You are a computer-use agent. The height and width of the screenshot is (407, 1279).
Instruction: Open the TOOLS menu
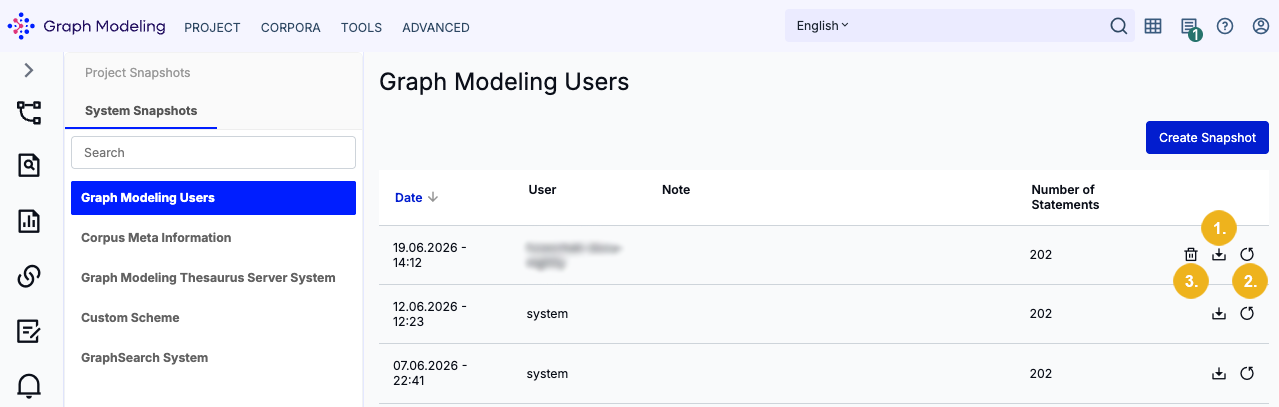point(361,28)
